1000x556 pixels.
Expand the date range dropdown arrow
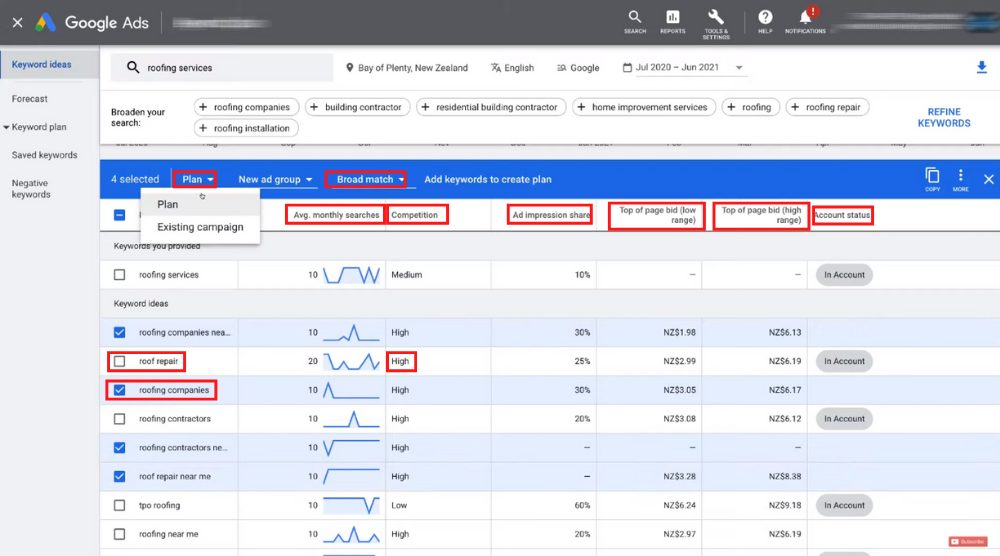739,68
